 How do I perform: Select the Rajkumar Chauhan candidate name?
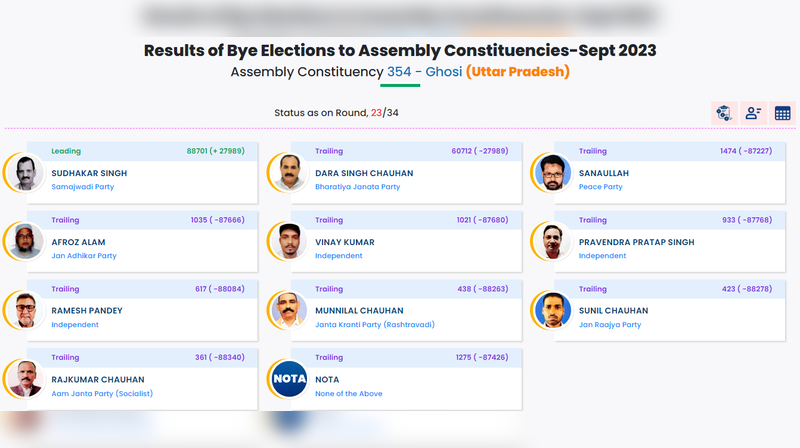pos(97,380)
